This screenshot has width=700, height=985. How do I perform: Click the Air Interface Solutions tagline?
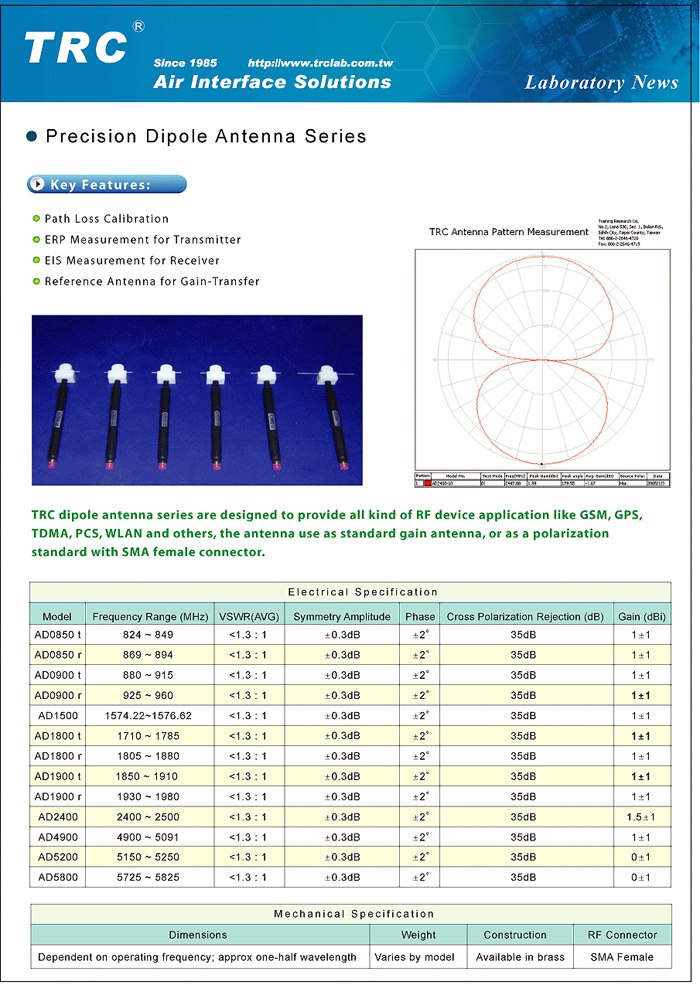272,82
